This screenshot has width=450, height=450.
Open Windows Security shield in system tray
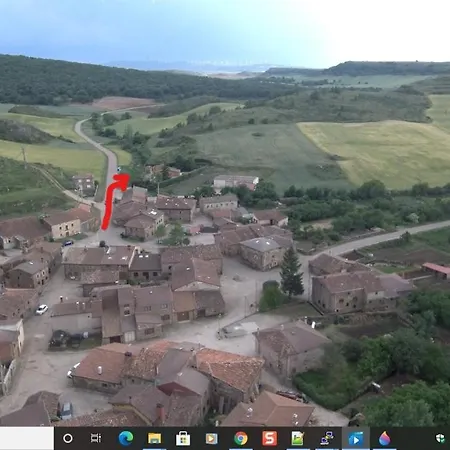pyautogui.click(x=440, y=438)
